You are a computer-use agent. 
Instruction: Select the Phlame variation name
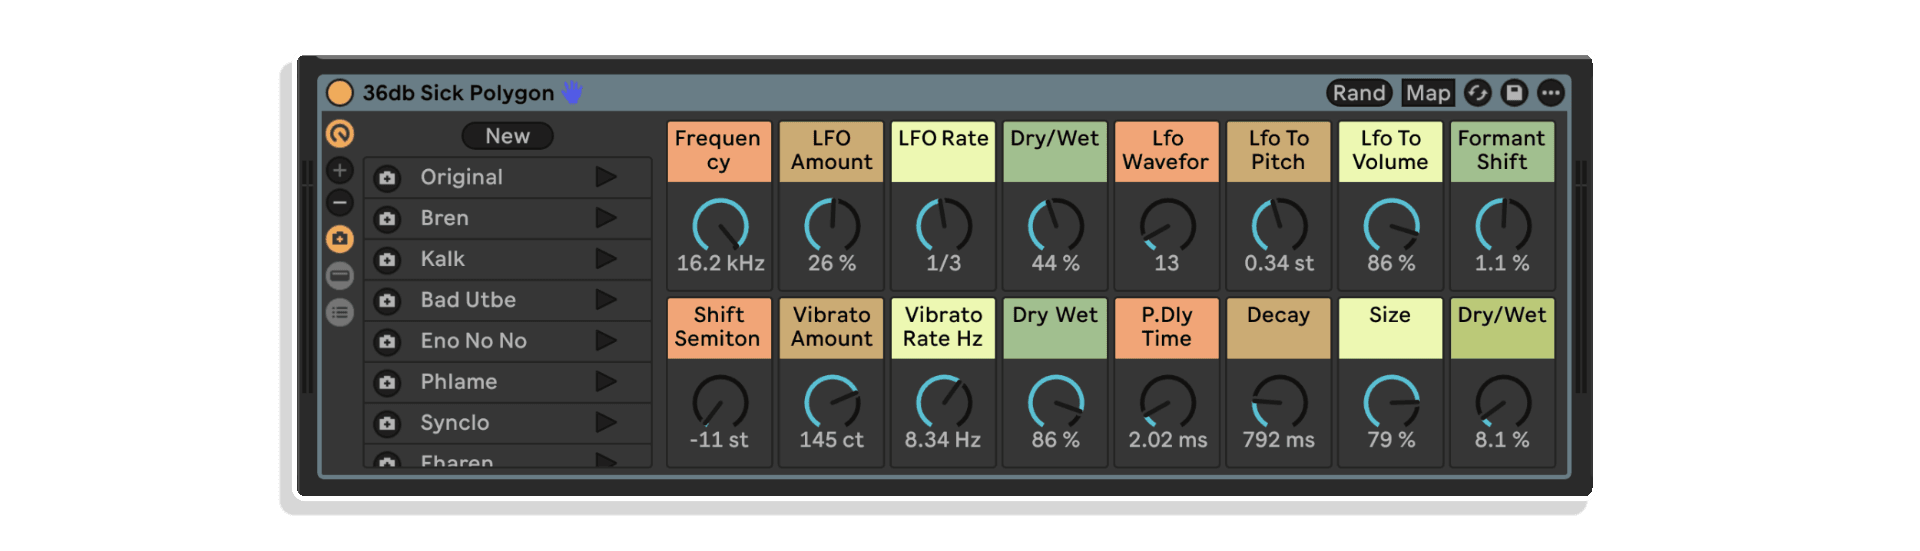tap(458, 382)
